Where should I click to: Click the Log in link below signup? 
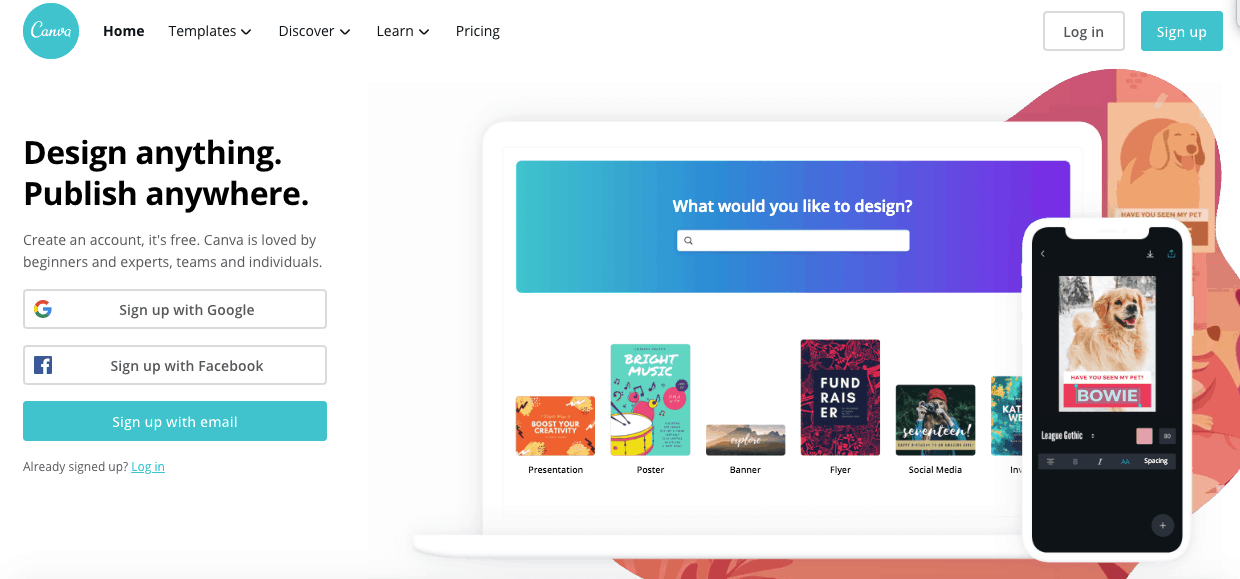(148, 467)
